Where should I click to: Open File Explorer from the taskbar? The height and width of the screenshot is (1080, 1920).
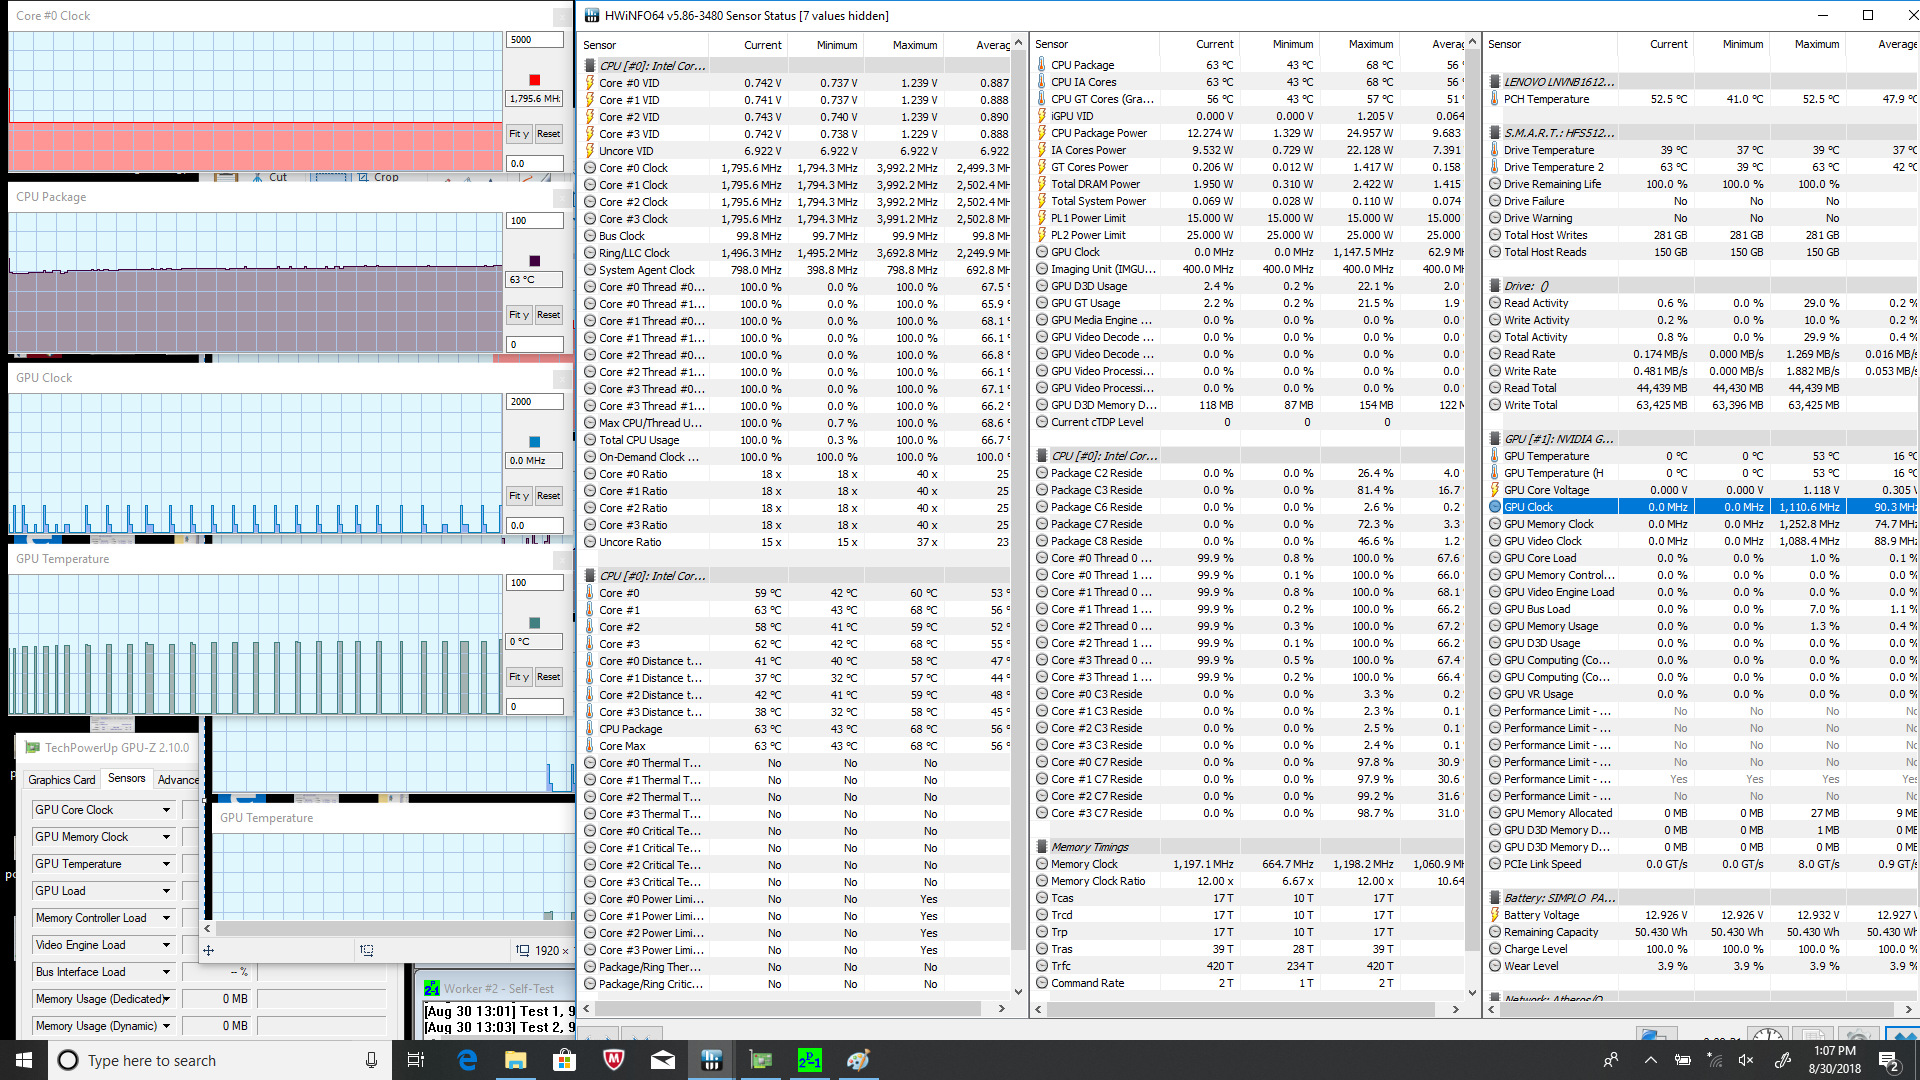(515, 1060)
